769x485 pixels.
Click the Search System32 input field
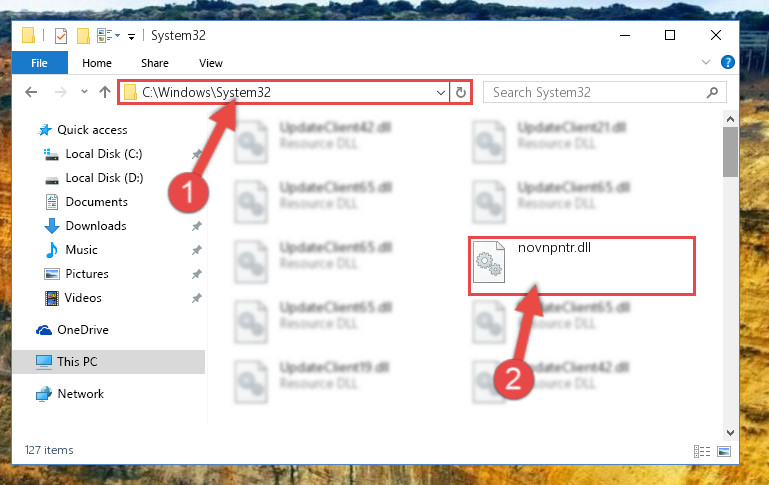(598, 92)
